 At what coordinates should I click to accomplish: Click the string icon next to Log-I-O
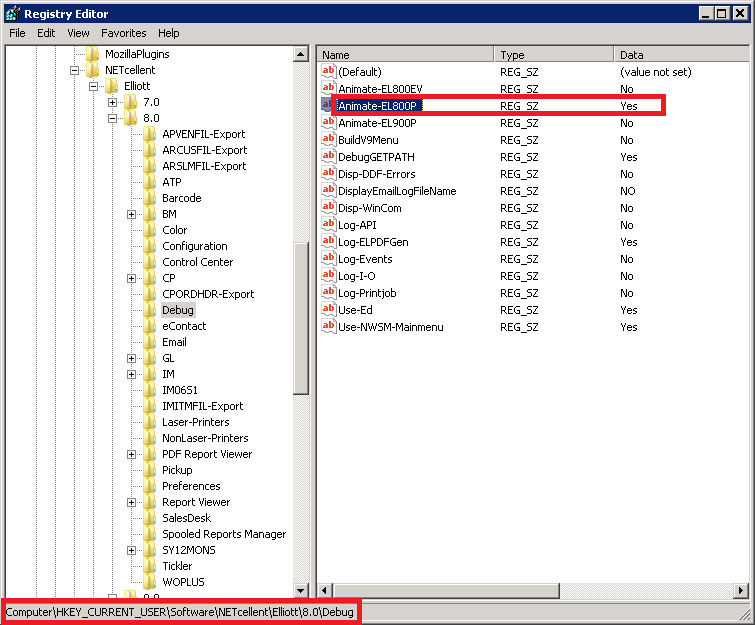pos(328,275)
